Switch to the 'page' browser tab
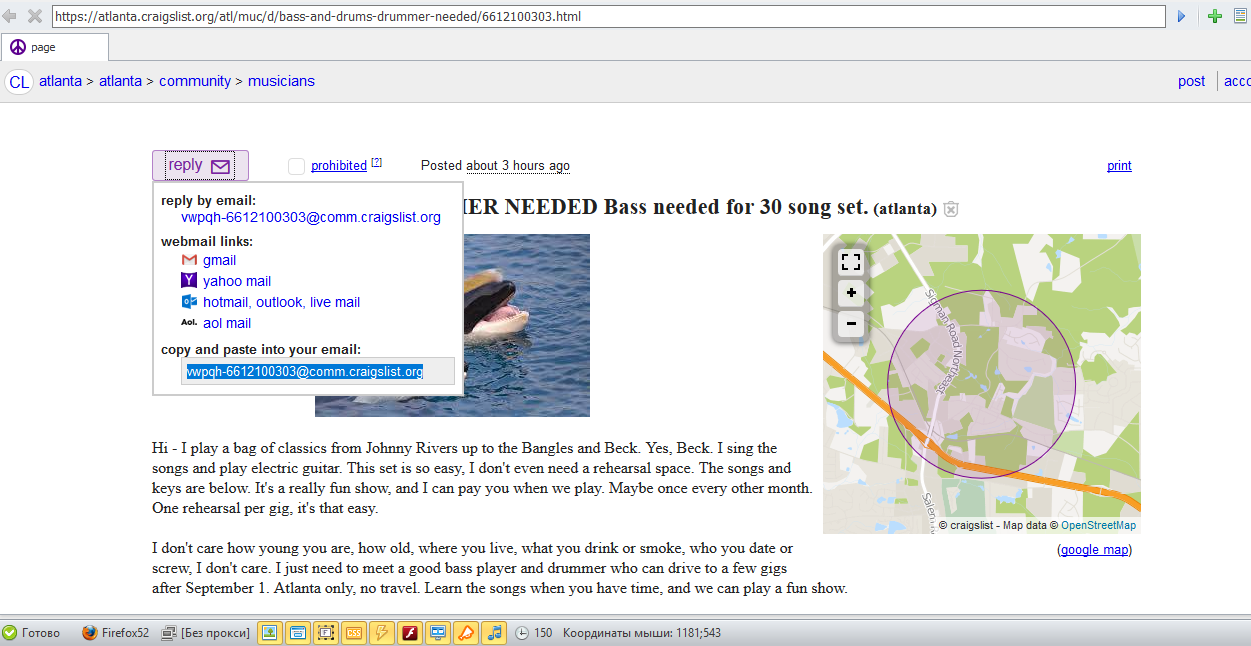 tap(54, 47)
